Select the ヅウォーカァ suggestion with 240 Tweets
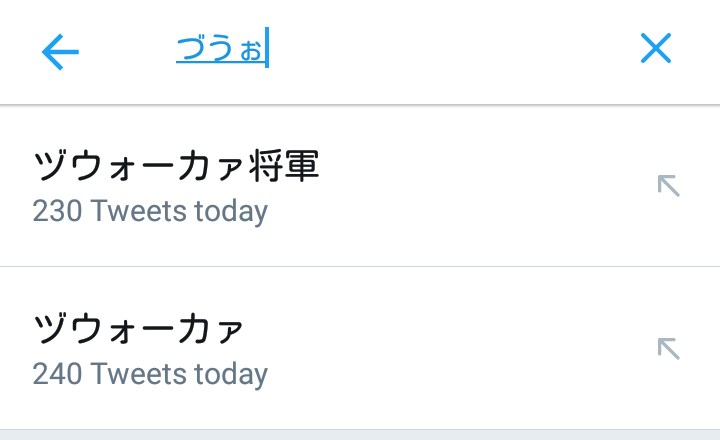This screenshot has width=720, height=440. [x=138, y=329]
